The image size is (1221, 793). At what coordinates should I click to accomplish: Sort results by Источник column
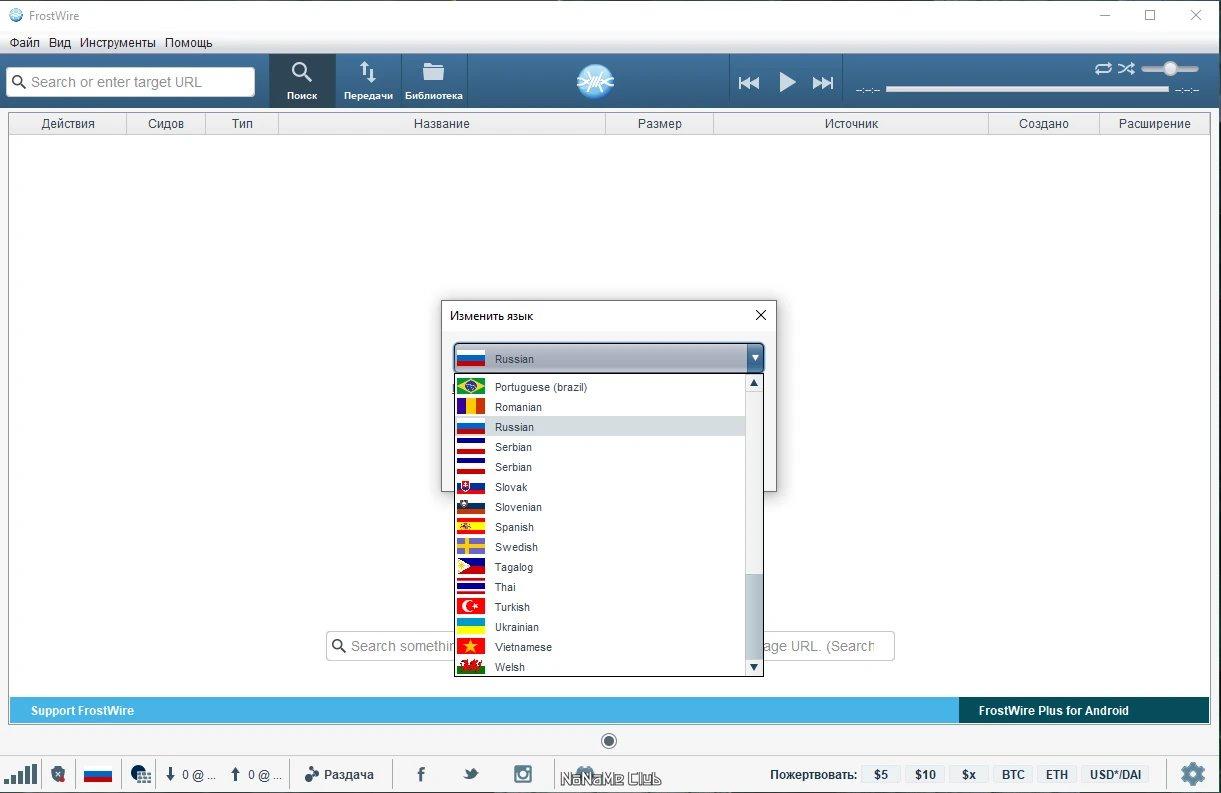click(851, 124)
